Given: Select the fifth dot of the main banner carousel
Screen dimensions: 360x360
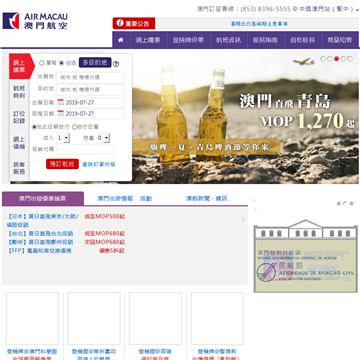Looking at the screenshot, I should pyautogui.click(x=350, y=59).
